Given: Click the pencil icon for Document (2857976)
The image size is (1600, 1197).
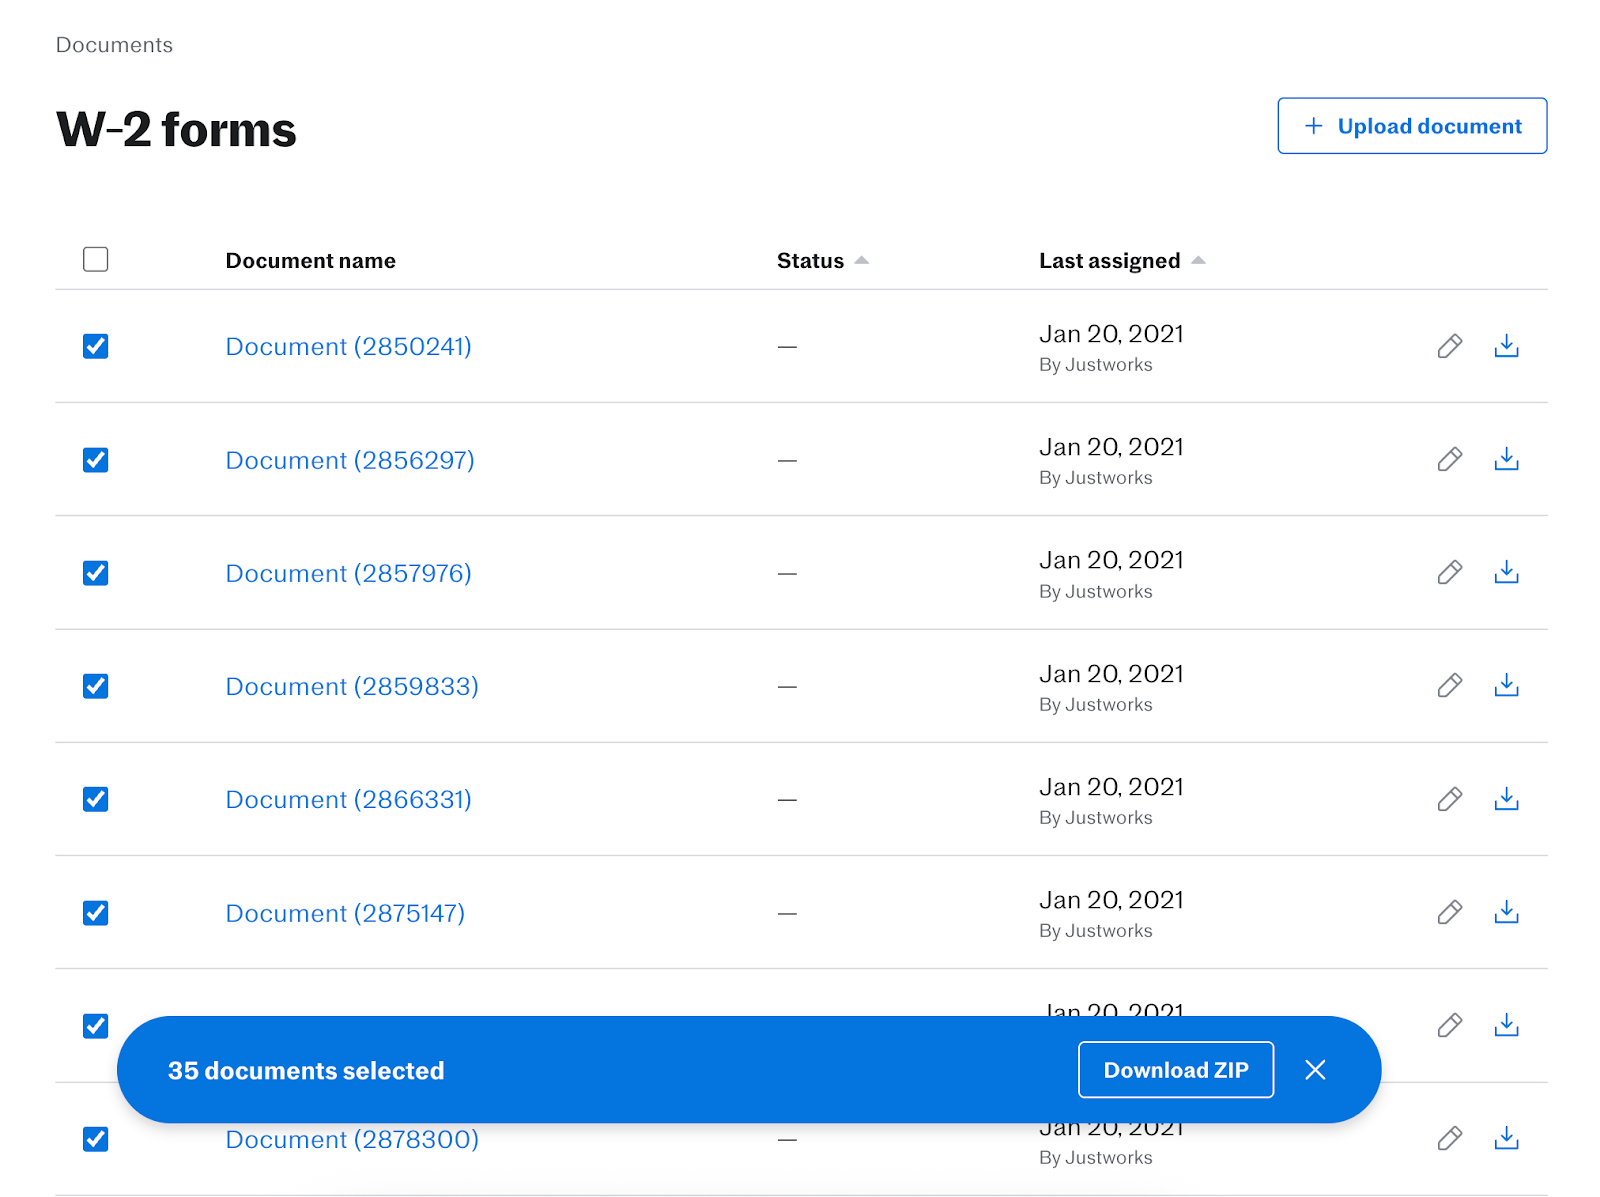Looking at the screenshot, I should (1449, 573).
